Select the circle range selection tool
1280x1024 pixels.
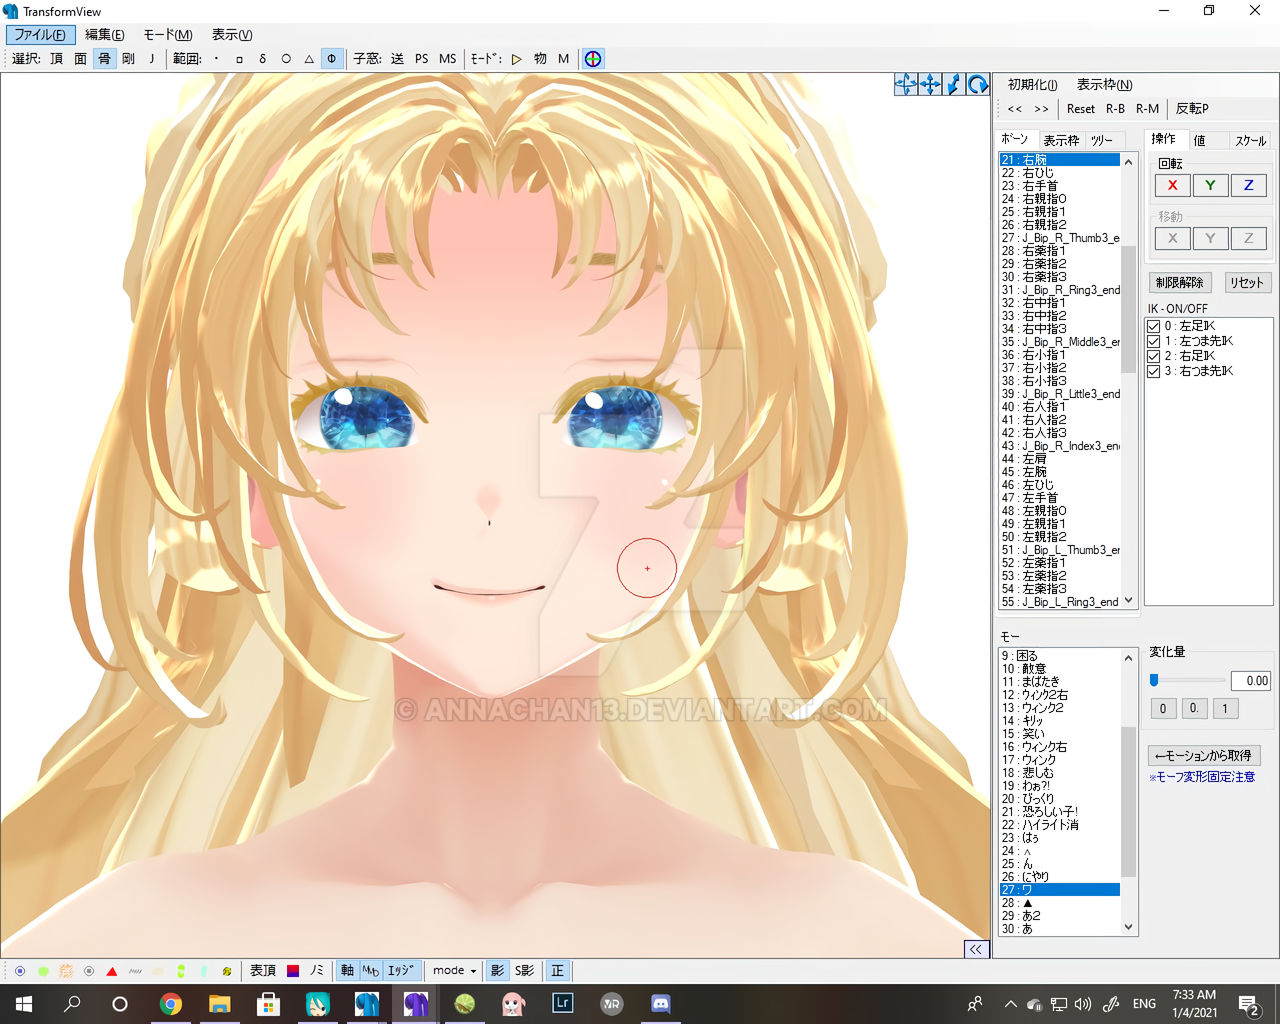pyautogui.click(x=286, y=59)
